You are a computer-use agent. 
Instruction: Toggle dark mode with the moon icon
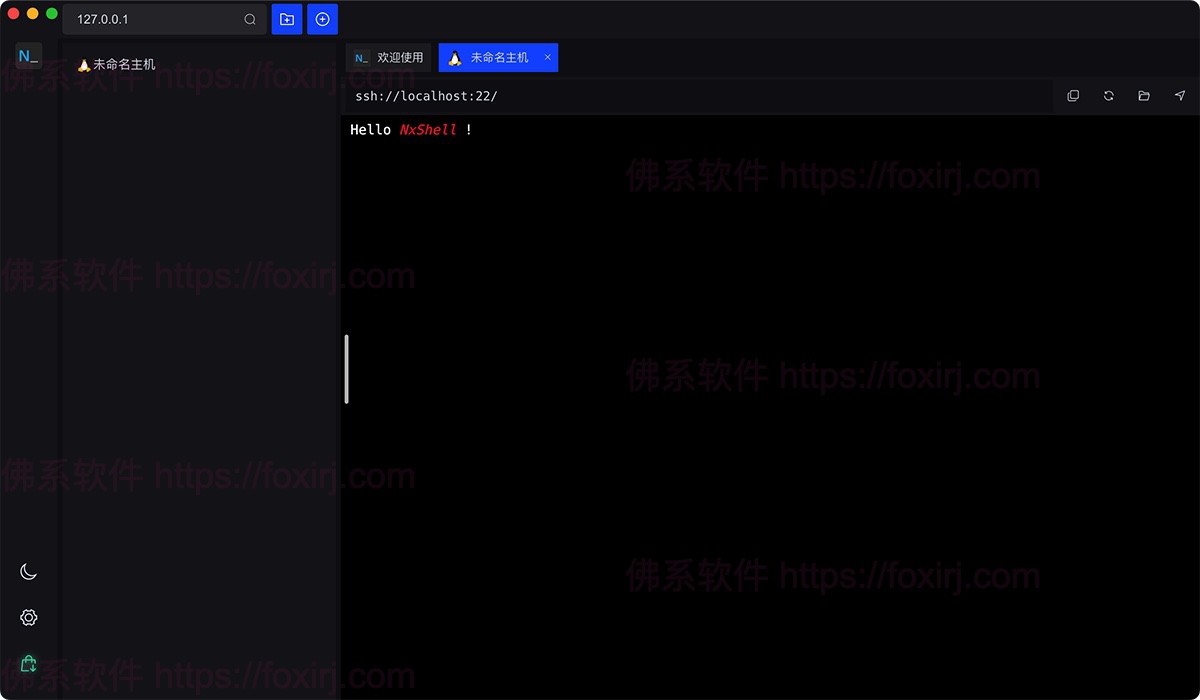pos(29,572)
